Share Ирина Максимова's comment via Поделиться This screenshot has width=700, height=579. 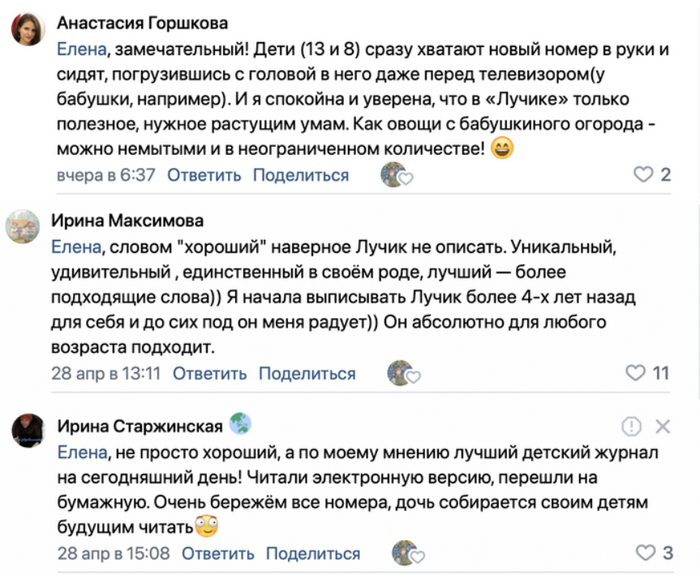click(x=307, y=373)
